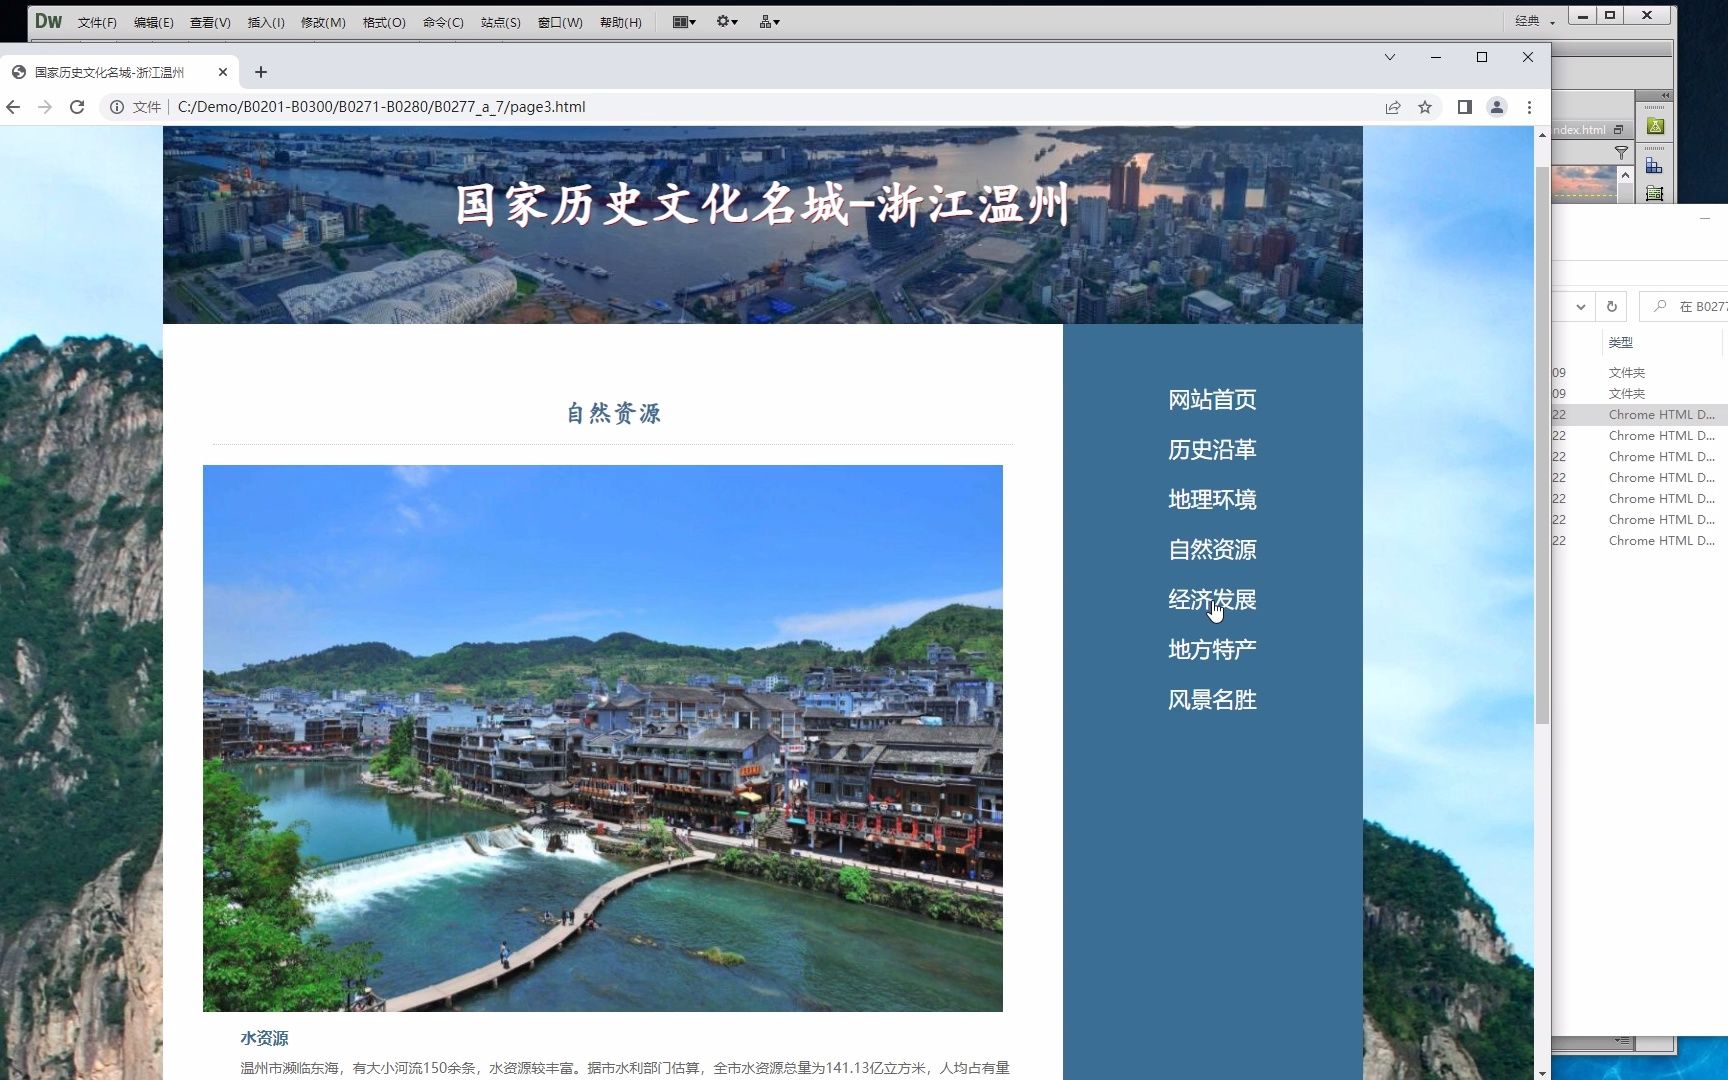Screen dimensions: 1728x1080
Task: Click the browser profile avatar icon
Action: click(1497, 107)
